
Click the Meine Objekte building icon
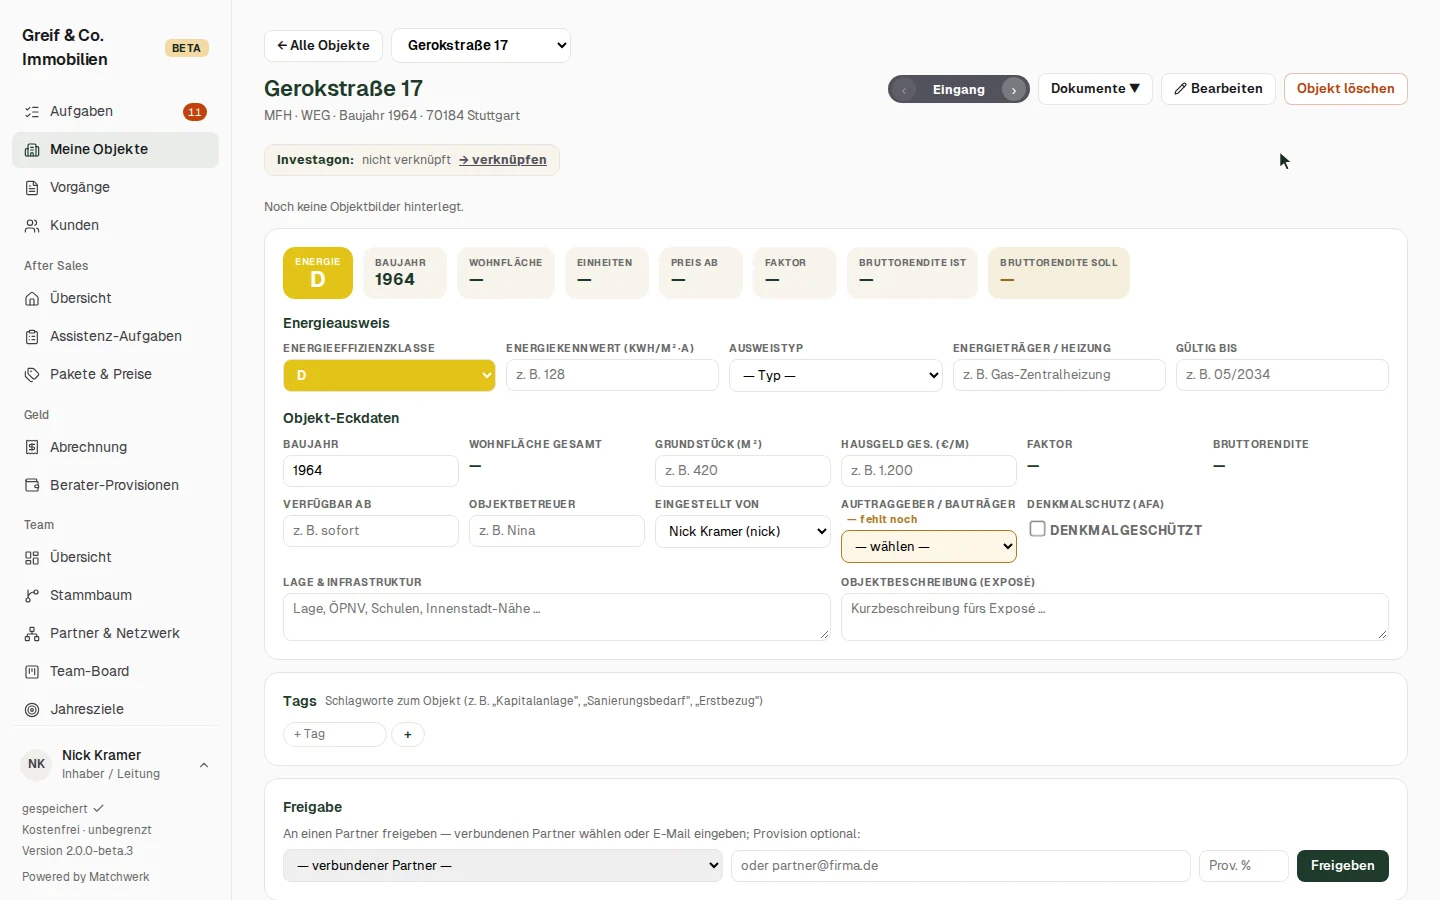tap(32, 150)
